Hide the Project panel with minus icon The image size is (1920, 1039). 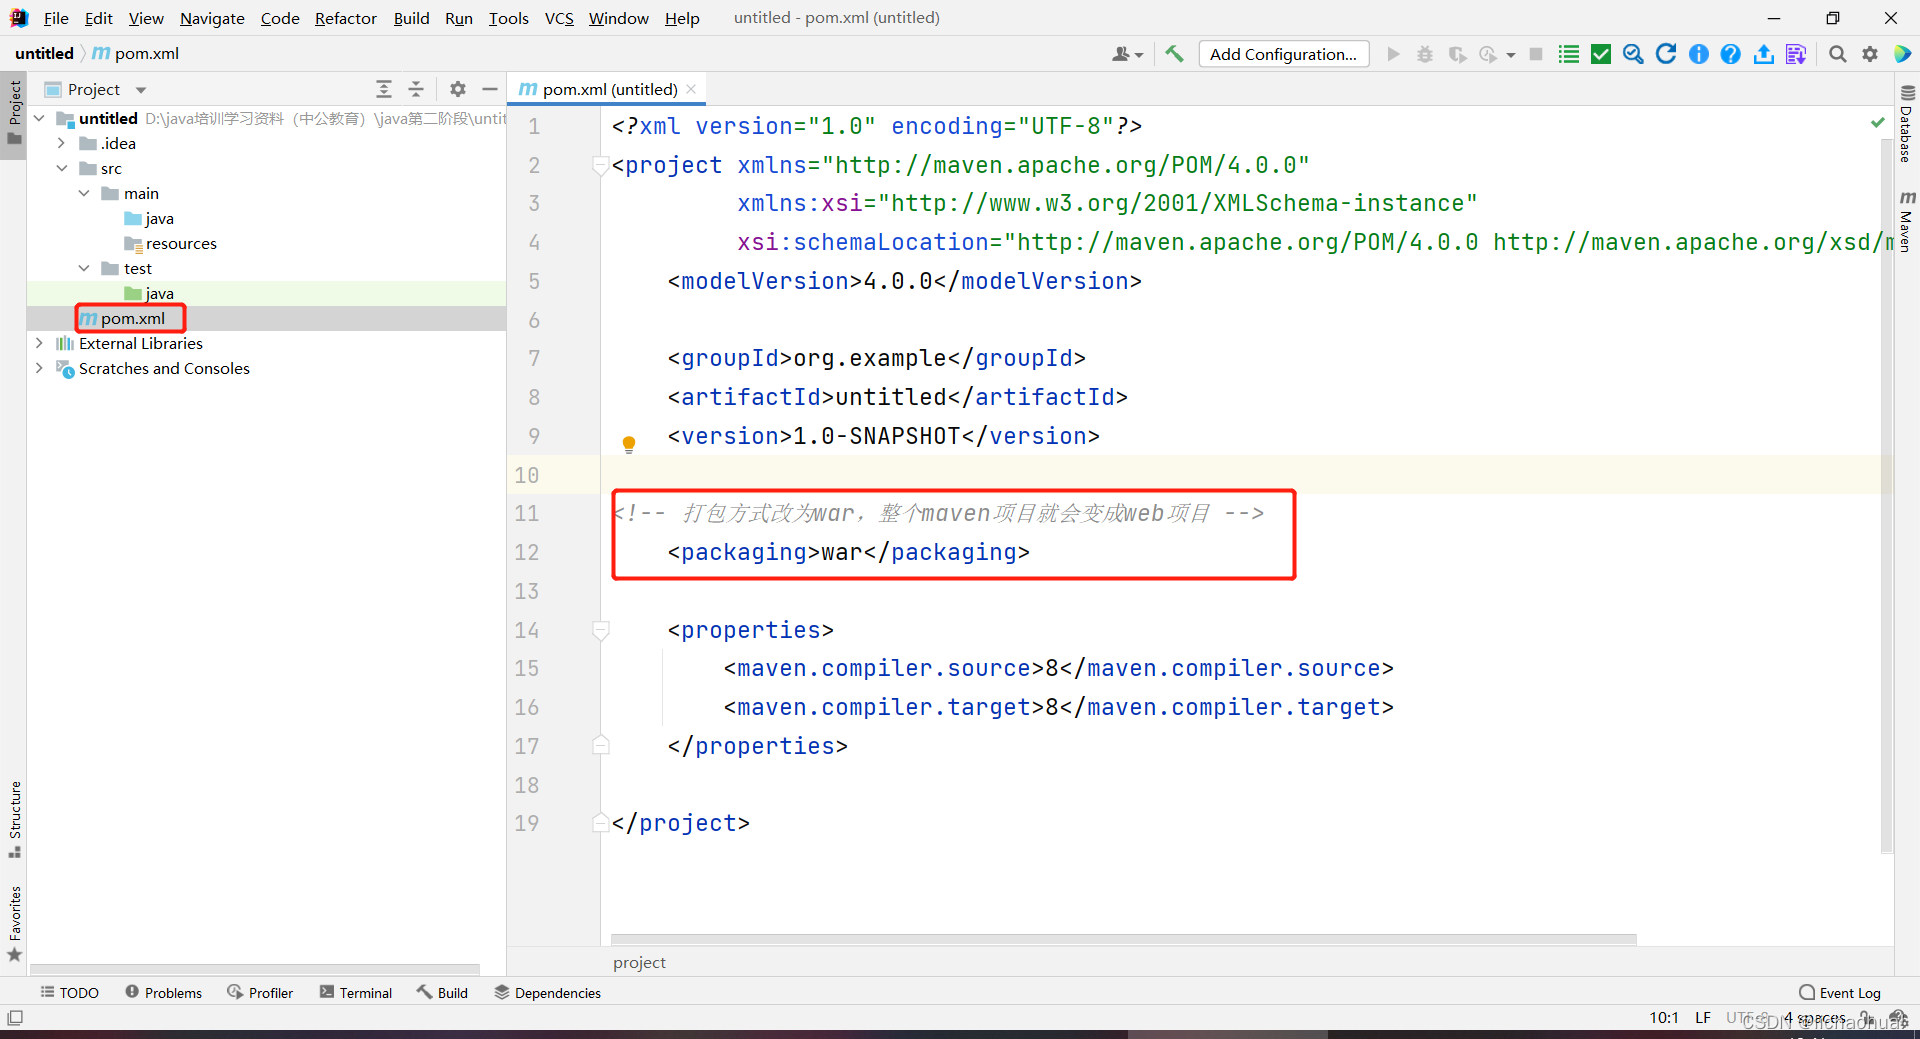[x=490, y=89]
